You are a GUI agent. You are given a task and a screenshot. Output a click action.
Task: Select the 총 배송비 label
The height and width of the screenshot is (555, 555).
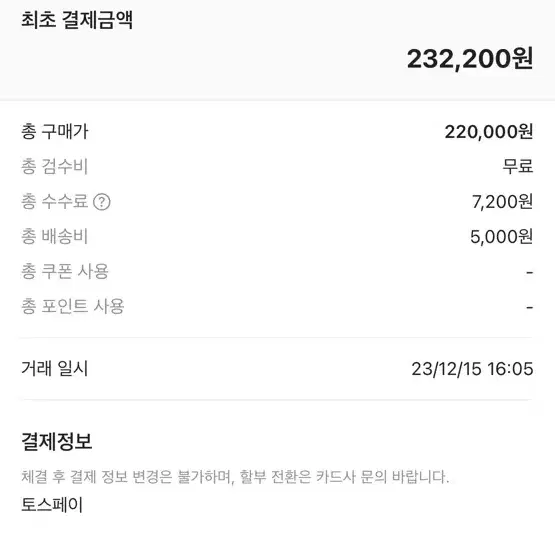click(55, 236)
